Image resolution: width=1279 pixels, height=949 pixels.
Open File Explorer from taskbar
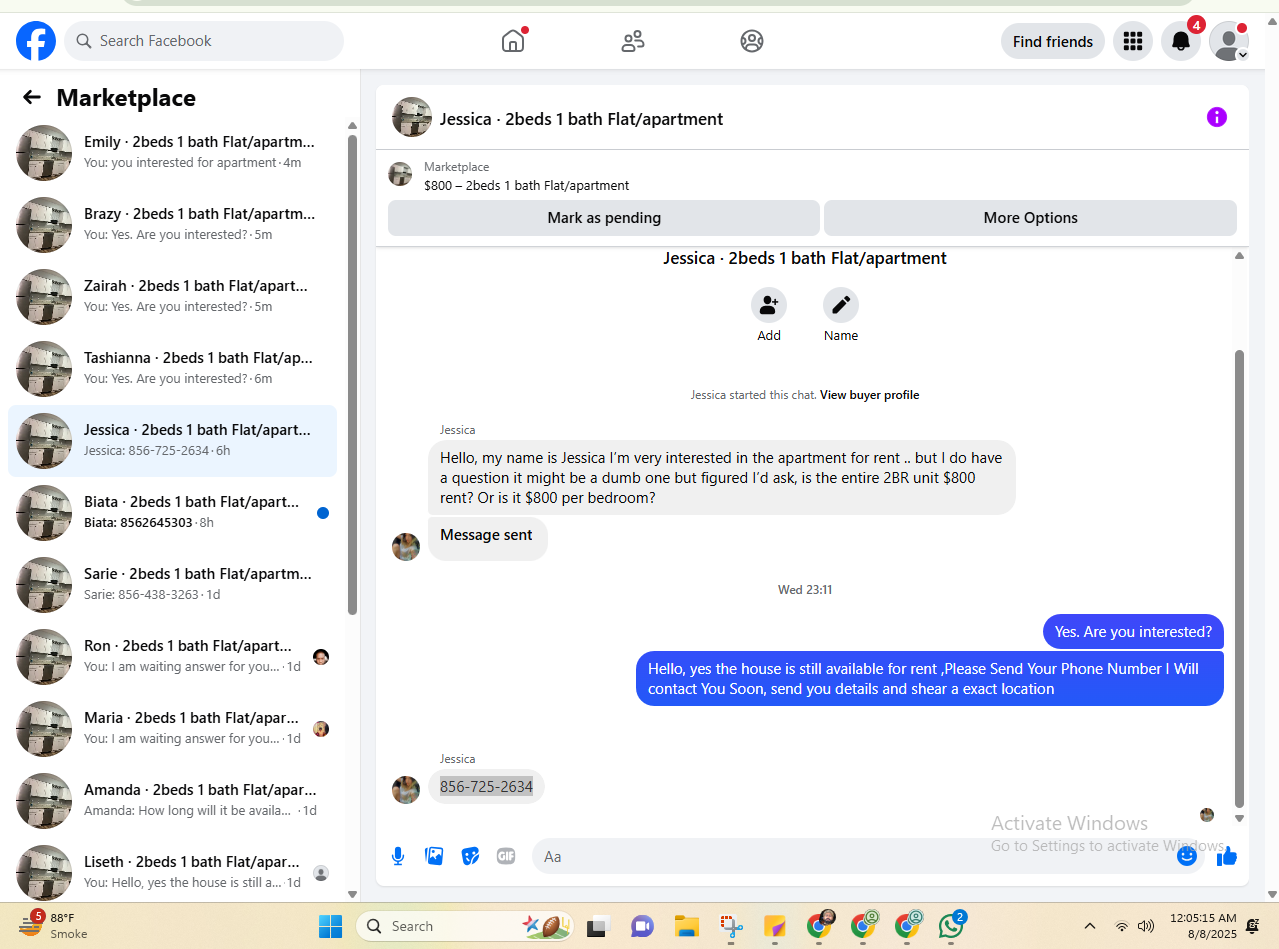point(686,926)
